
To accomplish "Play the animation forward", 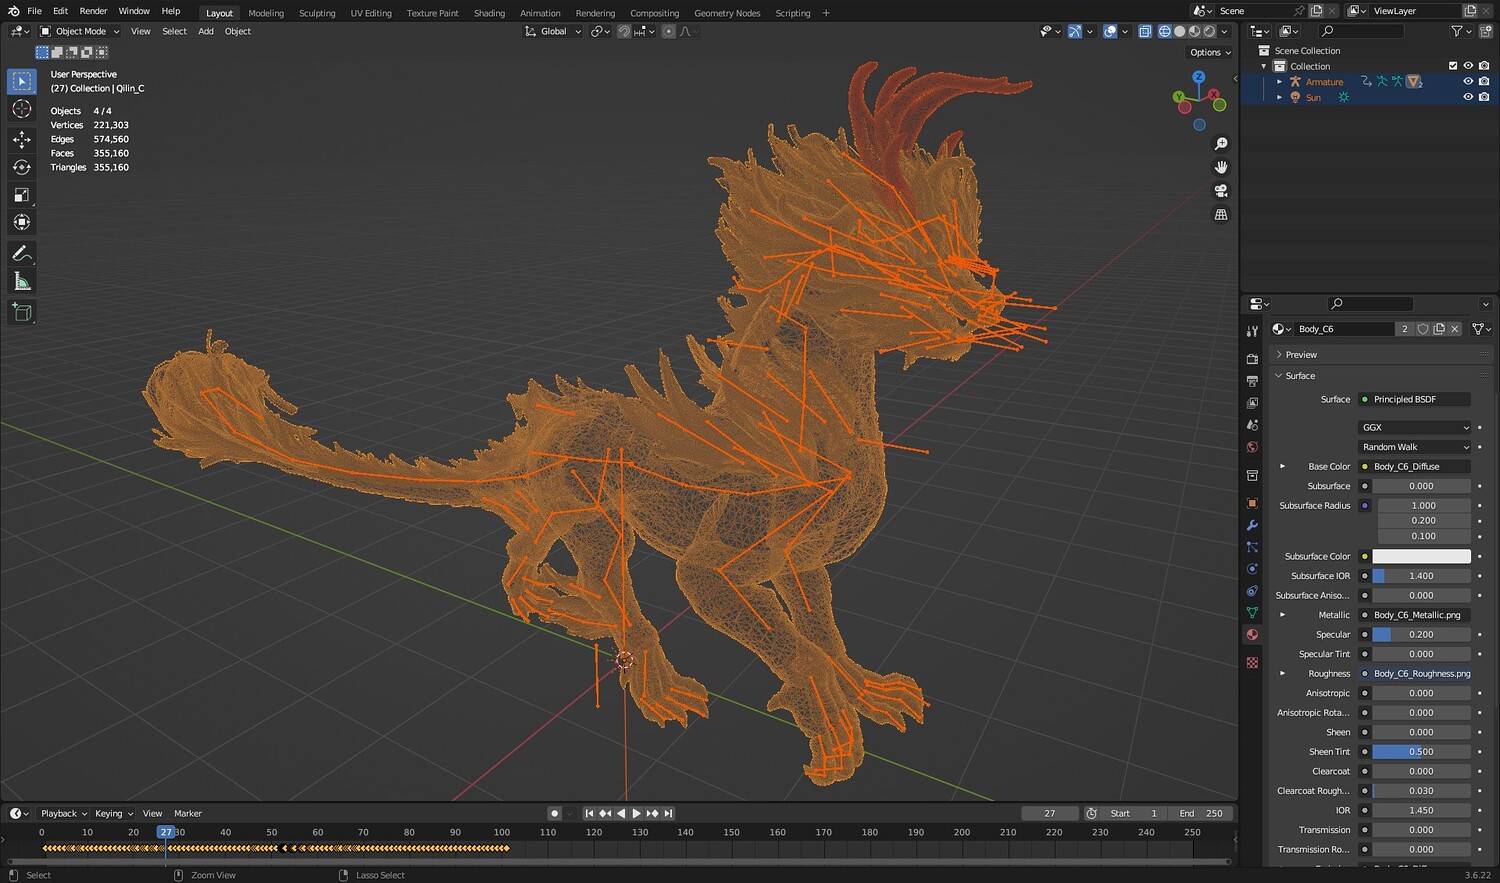I will (636, 813).
